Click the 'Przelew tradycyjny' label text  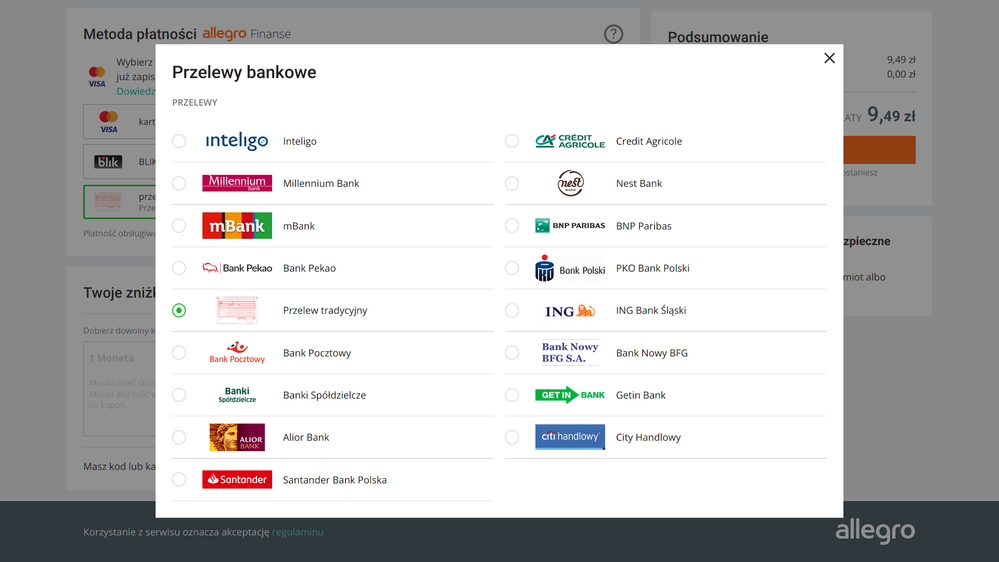tap(325, 311)
